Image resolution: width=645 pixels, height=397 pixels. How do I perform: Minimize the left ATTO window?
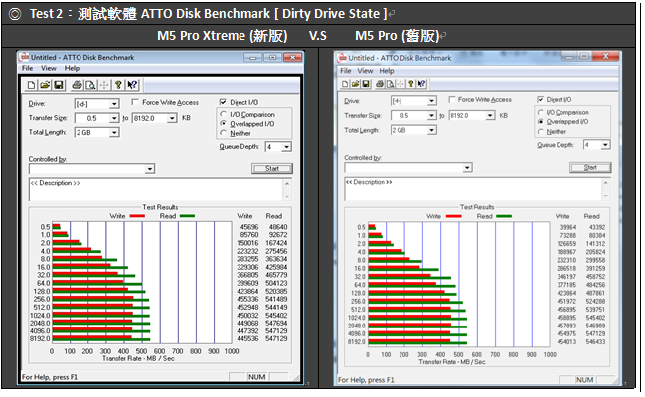pos(253,57)
